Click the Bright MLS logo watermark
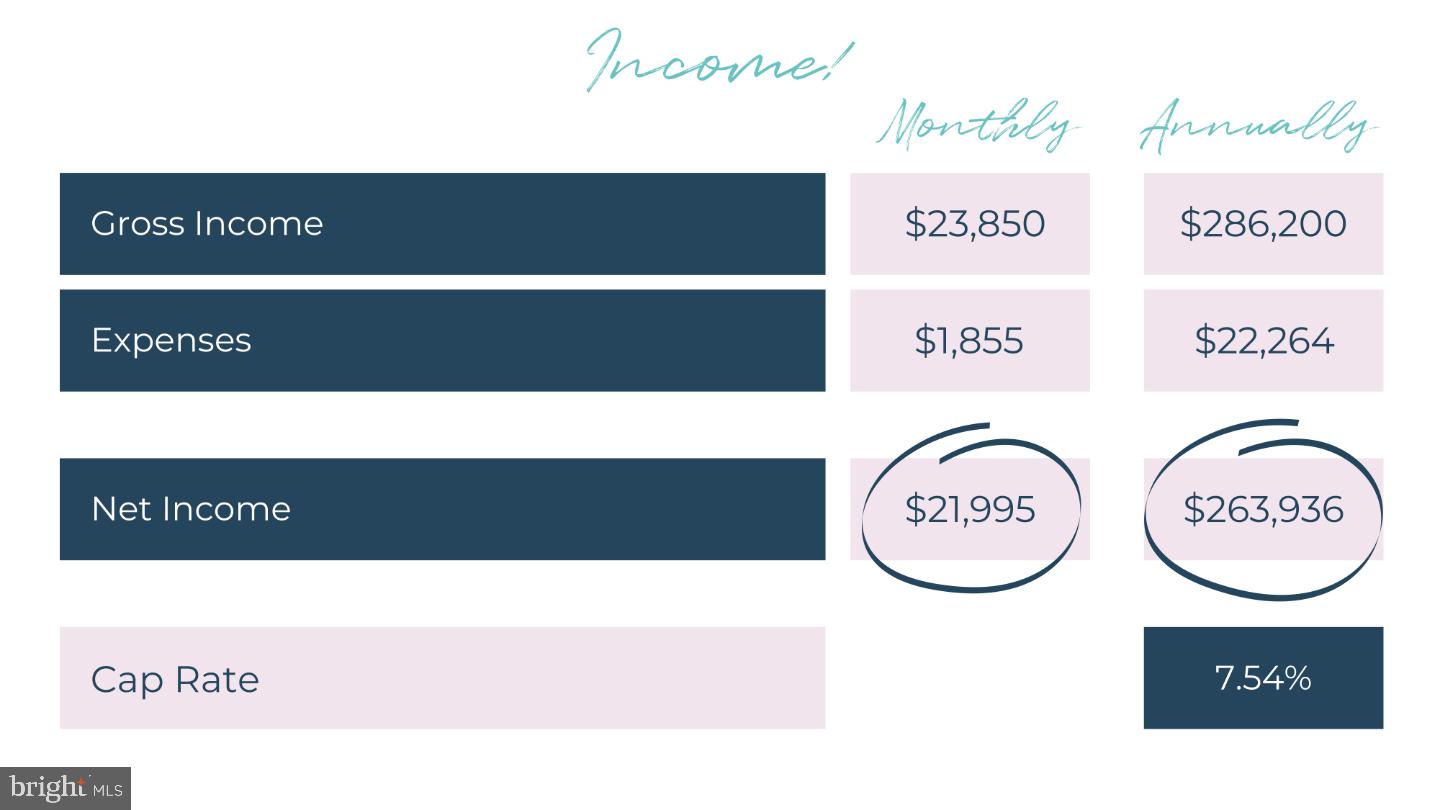 click(x=65, y=788)
